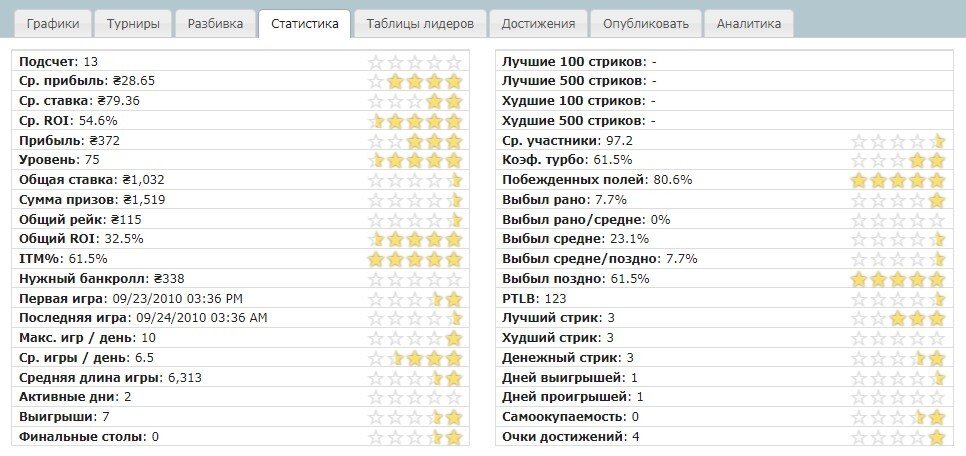Click the star rating for Выбыл поздно
This screenshot has height=456, width=966.
pyautogui.click(x=897, y=278)
